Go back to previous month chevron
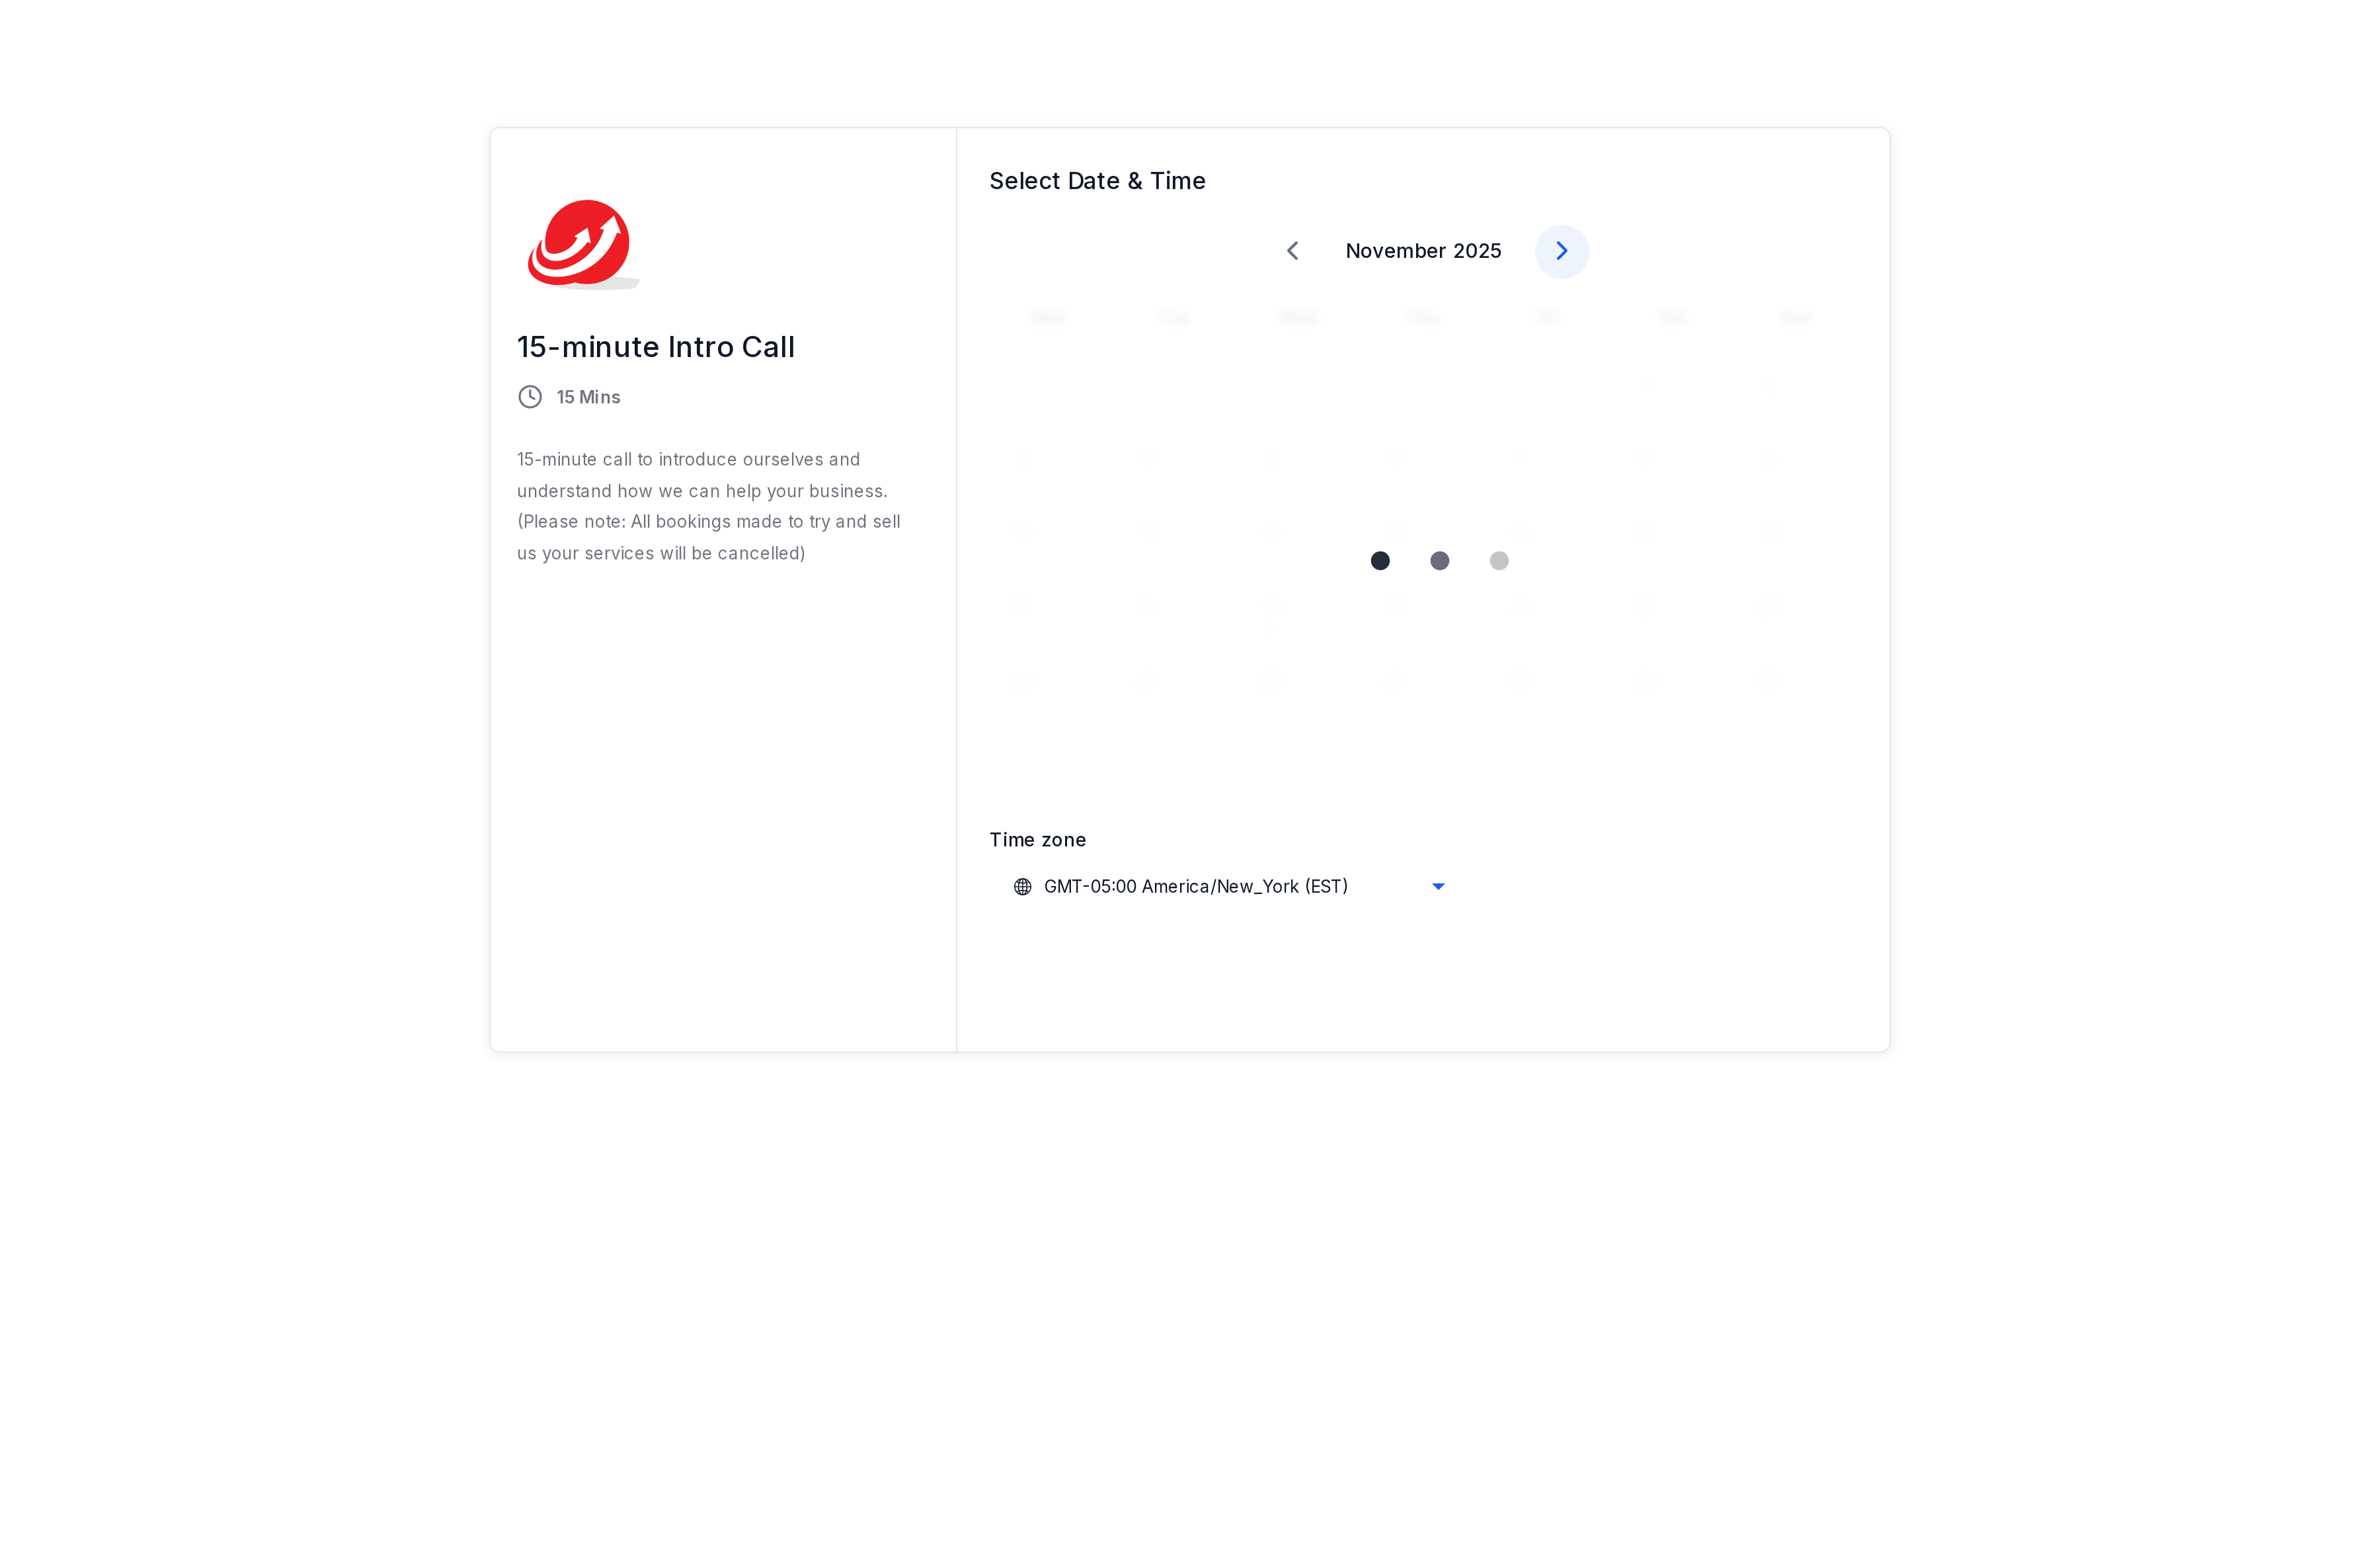Image resolution: width=2380 pixels, height=1546 pixels. pos(1292,251)
